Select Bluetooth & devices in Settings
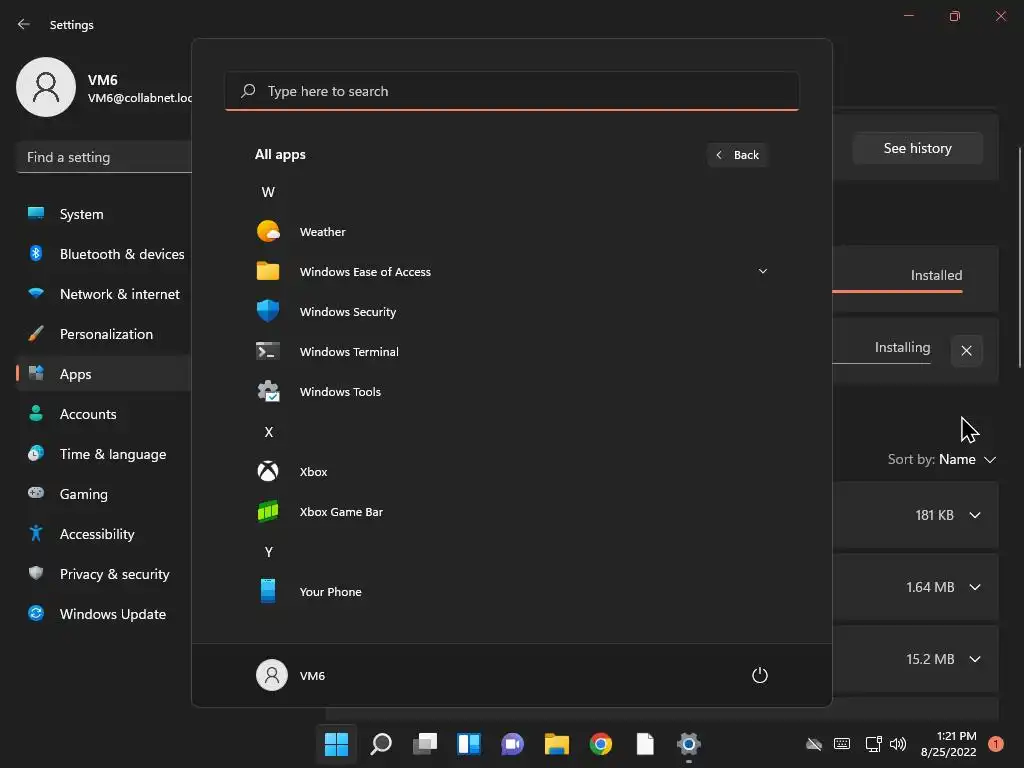This screenshot has height=768, width=1024. [x=104, y=254]
